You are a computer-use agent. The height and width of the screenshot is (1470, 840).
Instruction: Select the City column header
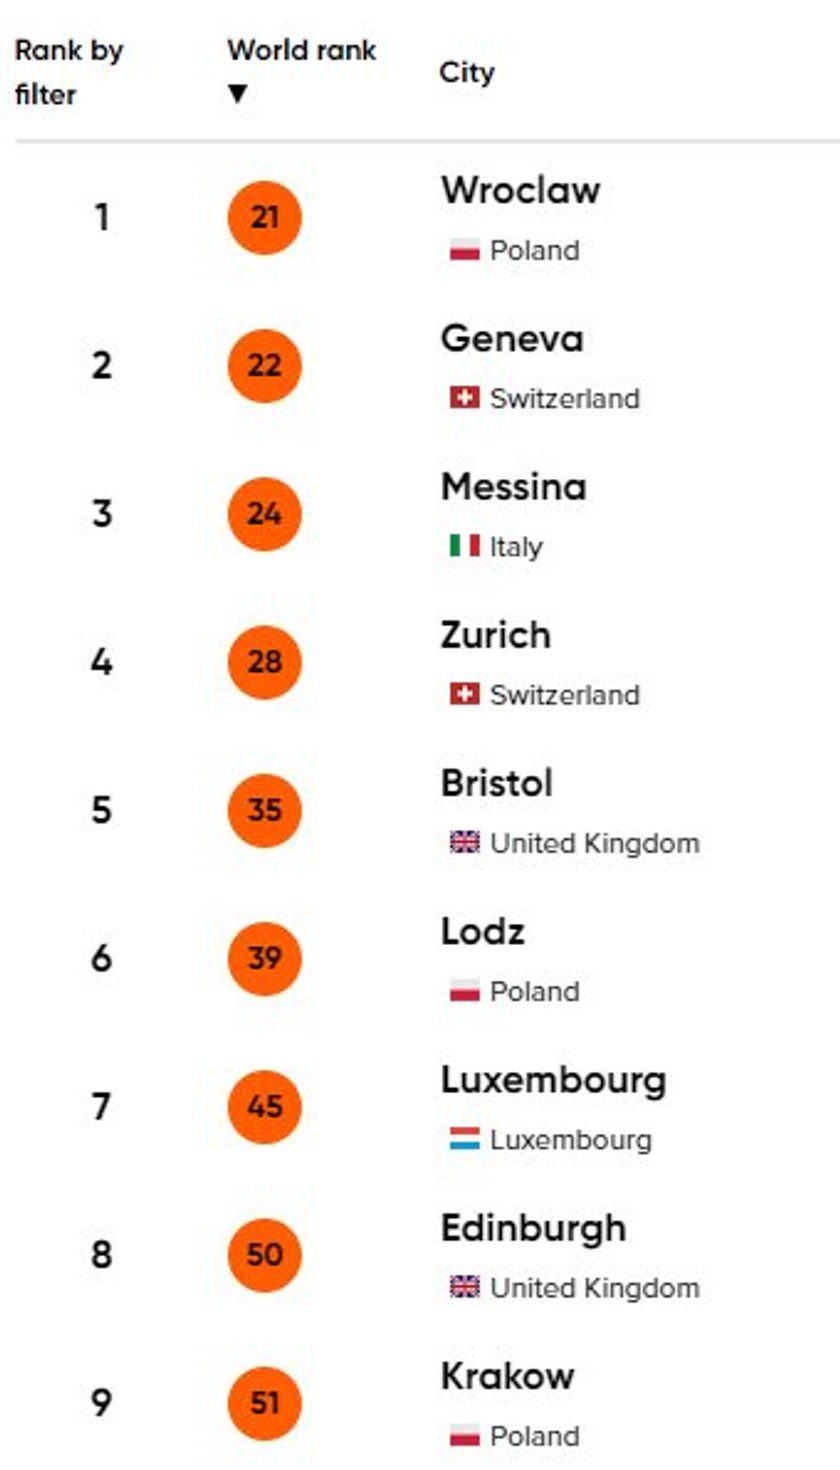pos(467,73)
